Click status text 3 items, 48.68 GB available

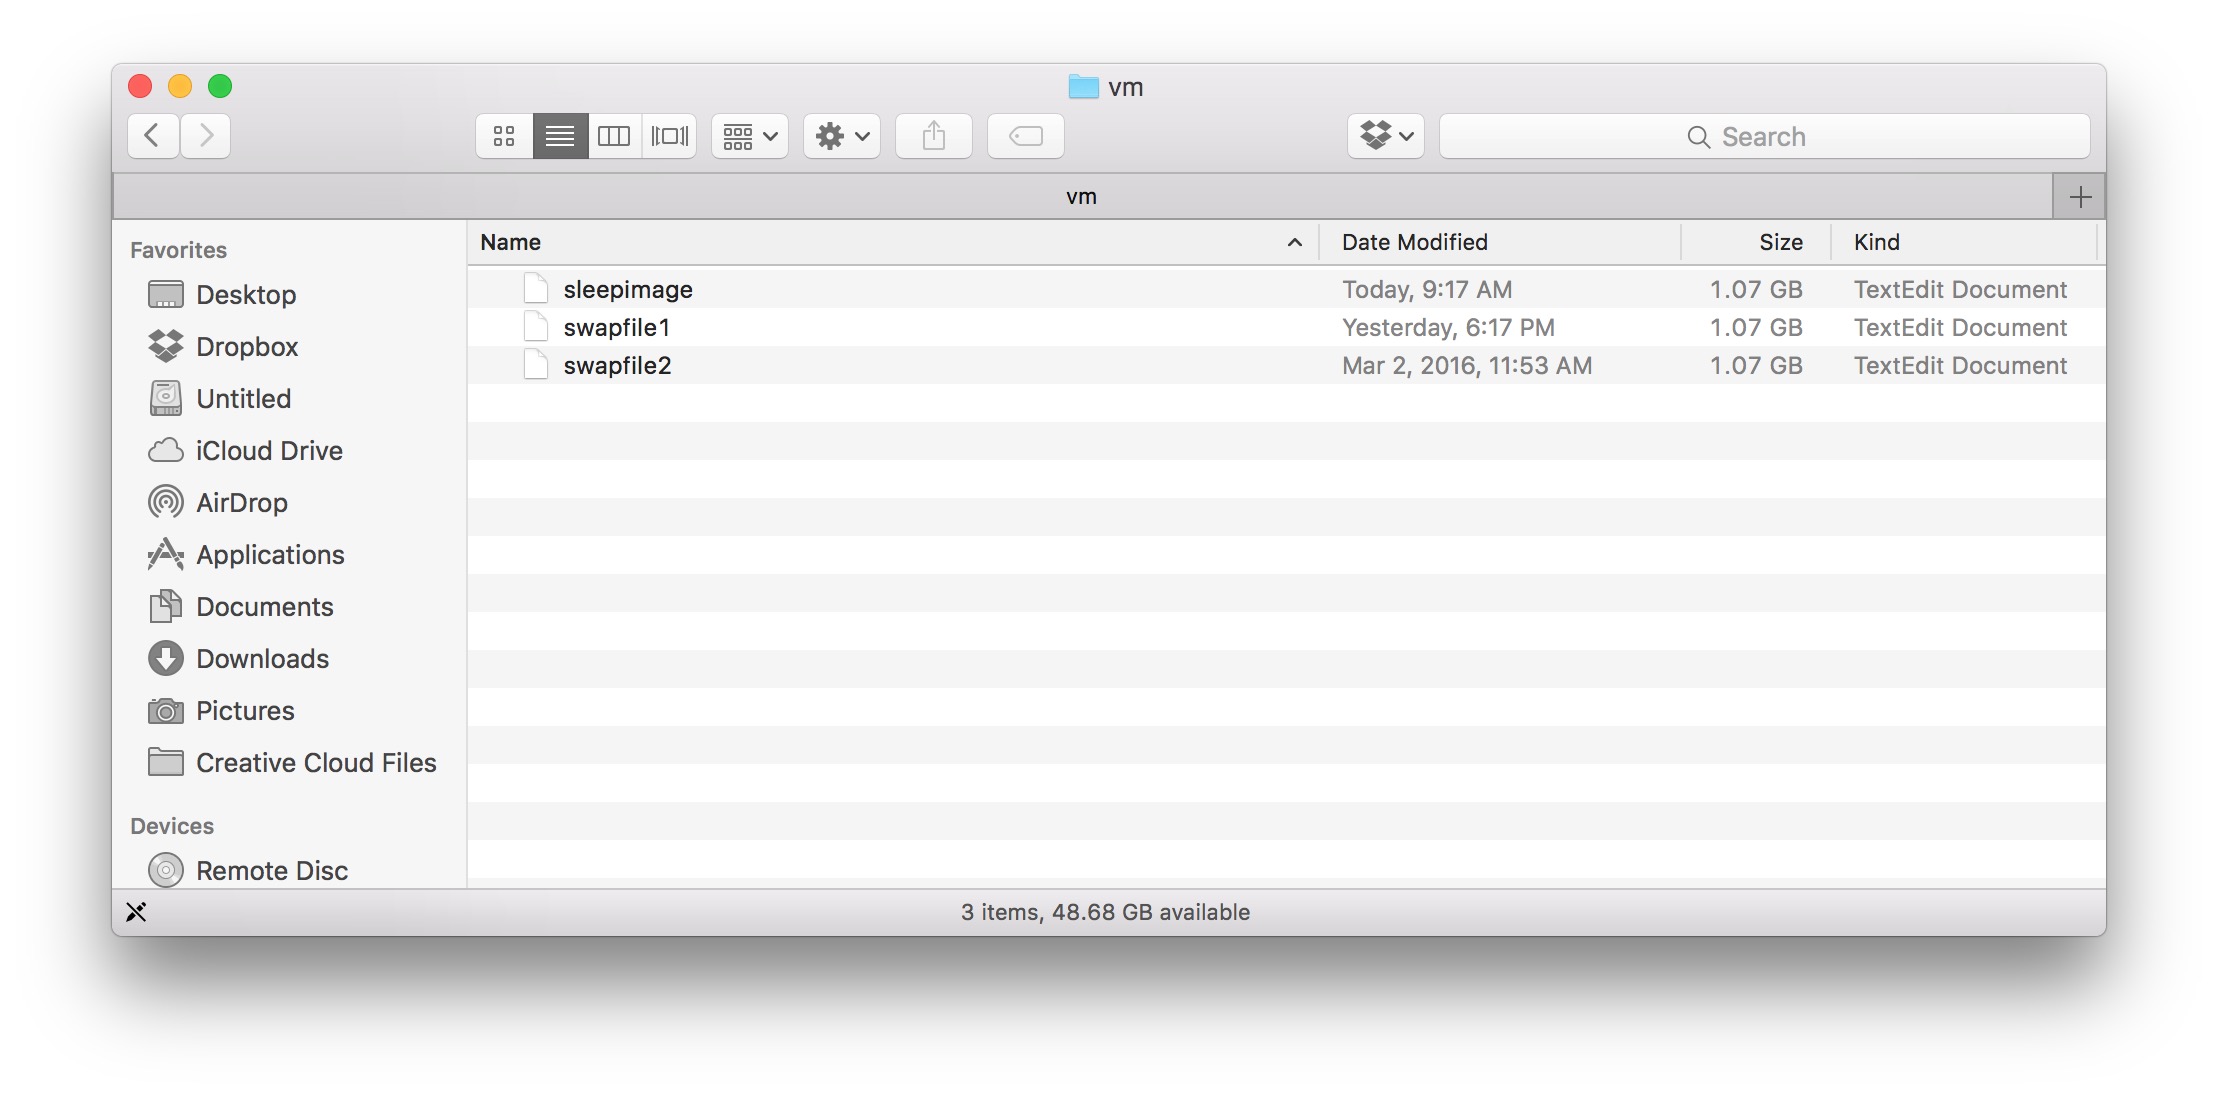[x=1106, y=912]
